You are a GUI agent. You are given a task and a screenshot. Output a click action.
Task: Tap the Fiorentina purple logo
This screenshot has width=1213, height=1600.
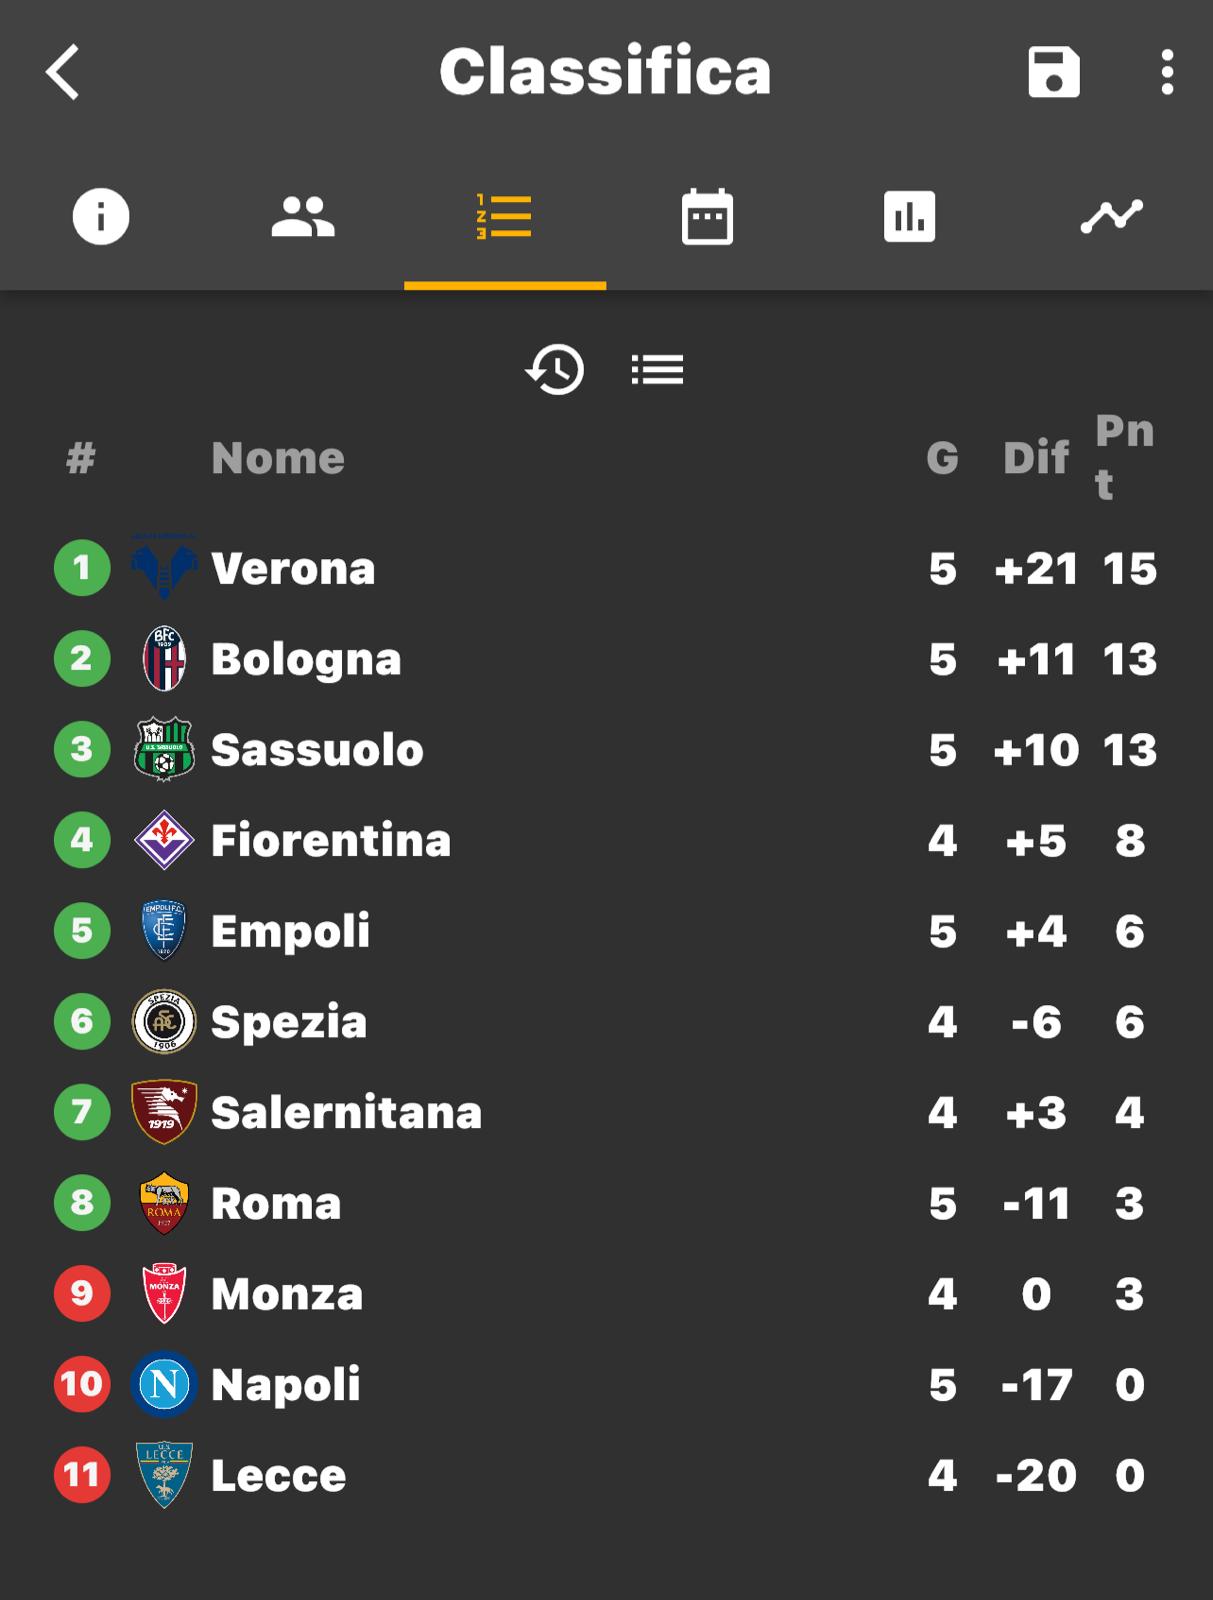coord(164,840)
